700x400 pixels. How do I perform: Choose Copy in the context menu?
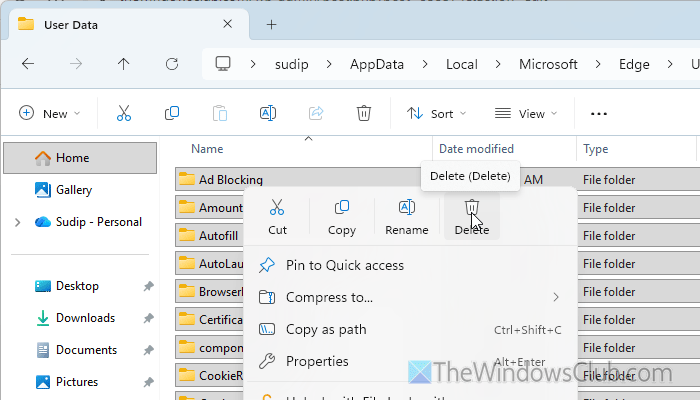pos(342,217)
